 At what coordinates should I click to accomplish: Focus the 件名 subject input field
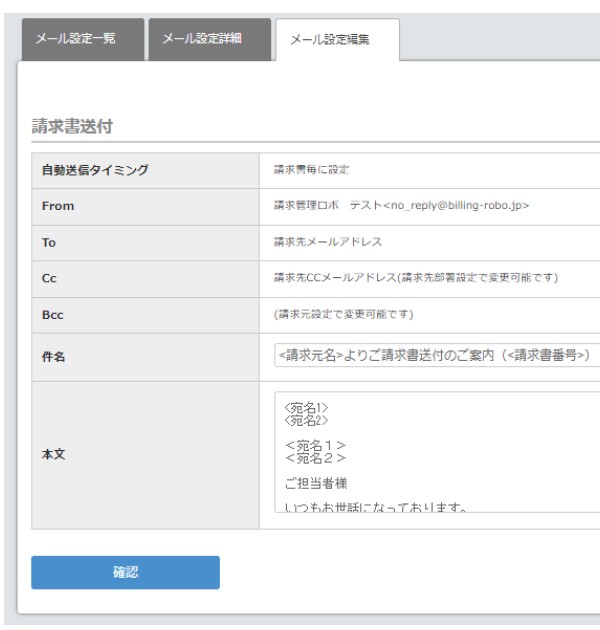[436, 356]
